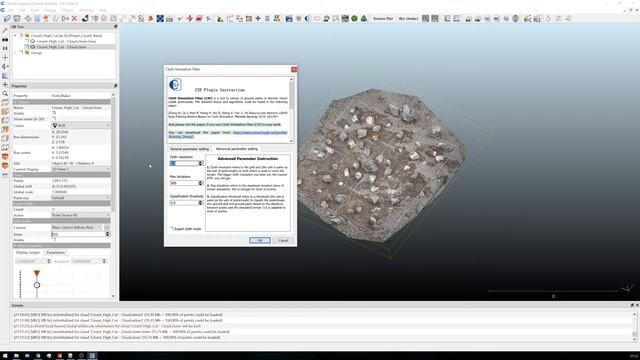Switch to General parameter setting tab
This screenshot has height=360, width=640.
[189, 149]
